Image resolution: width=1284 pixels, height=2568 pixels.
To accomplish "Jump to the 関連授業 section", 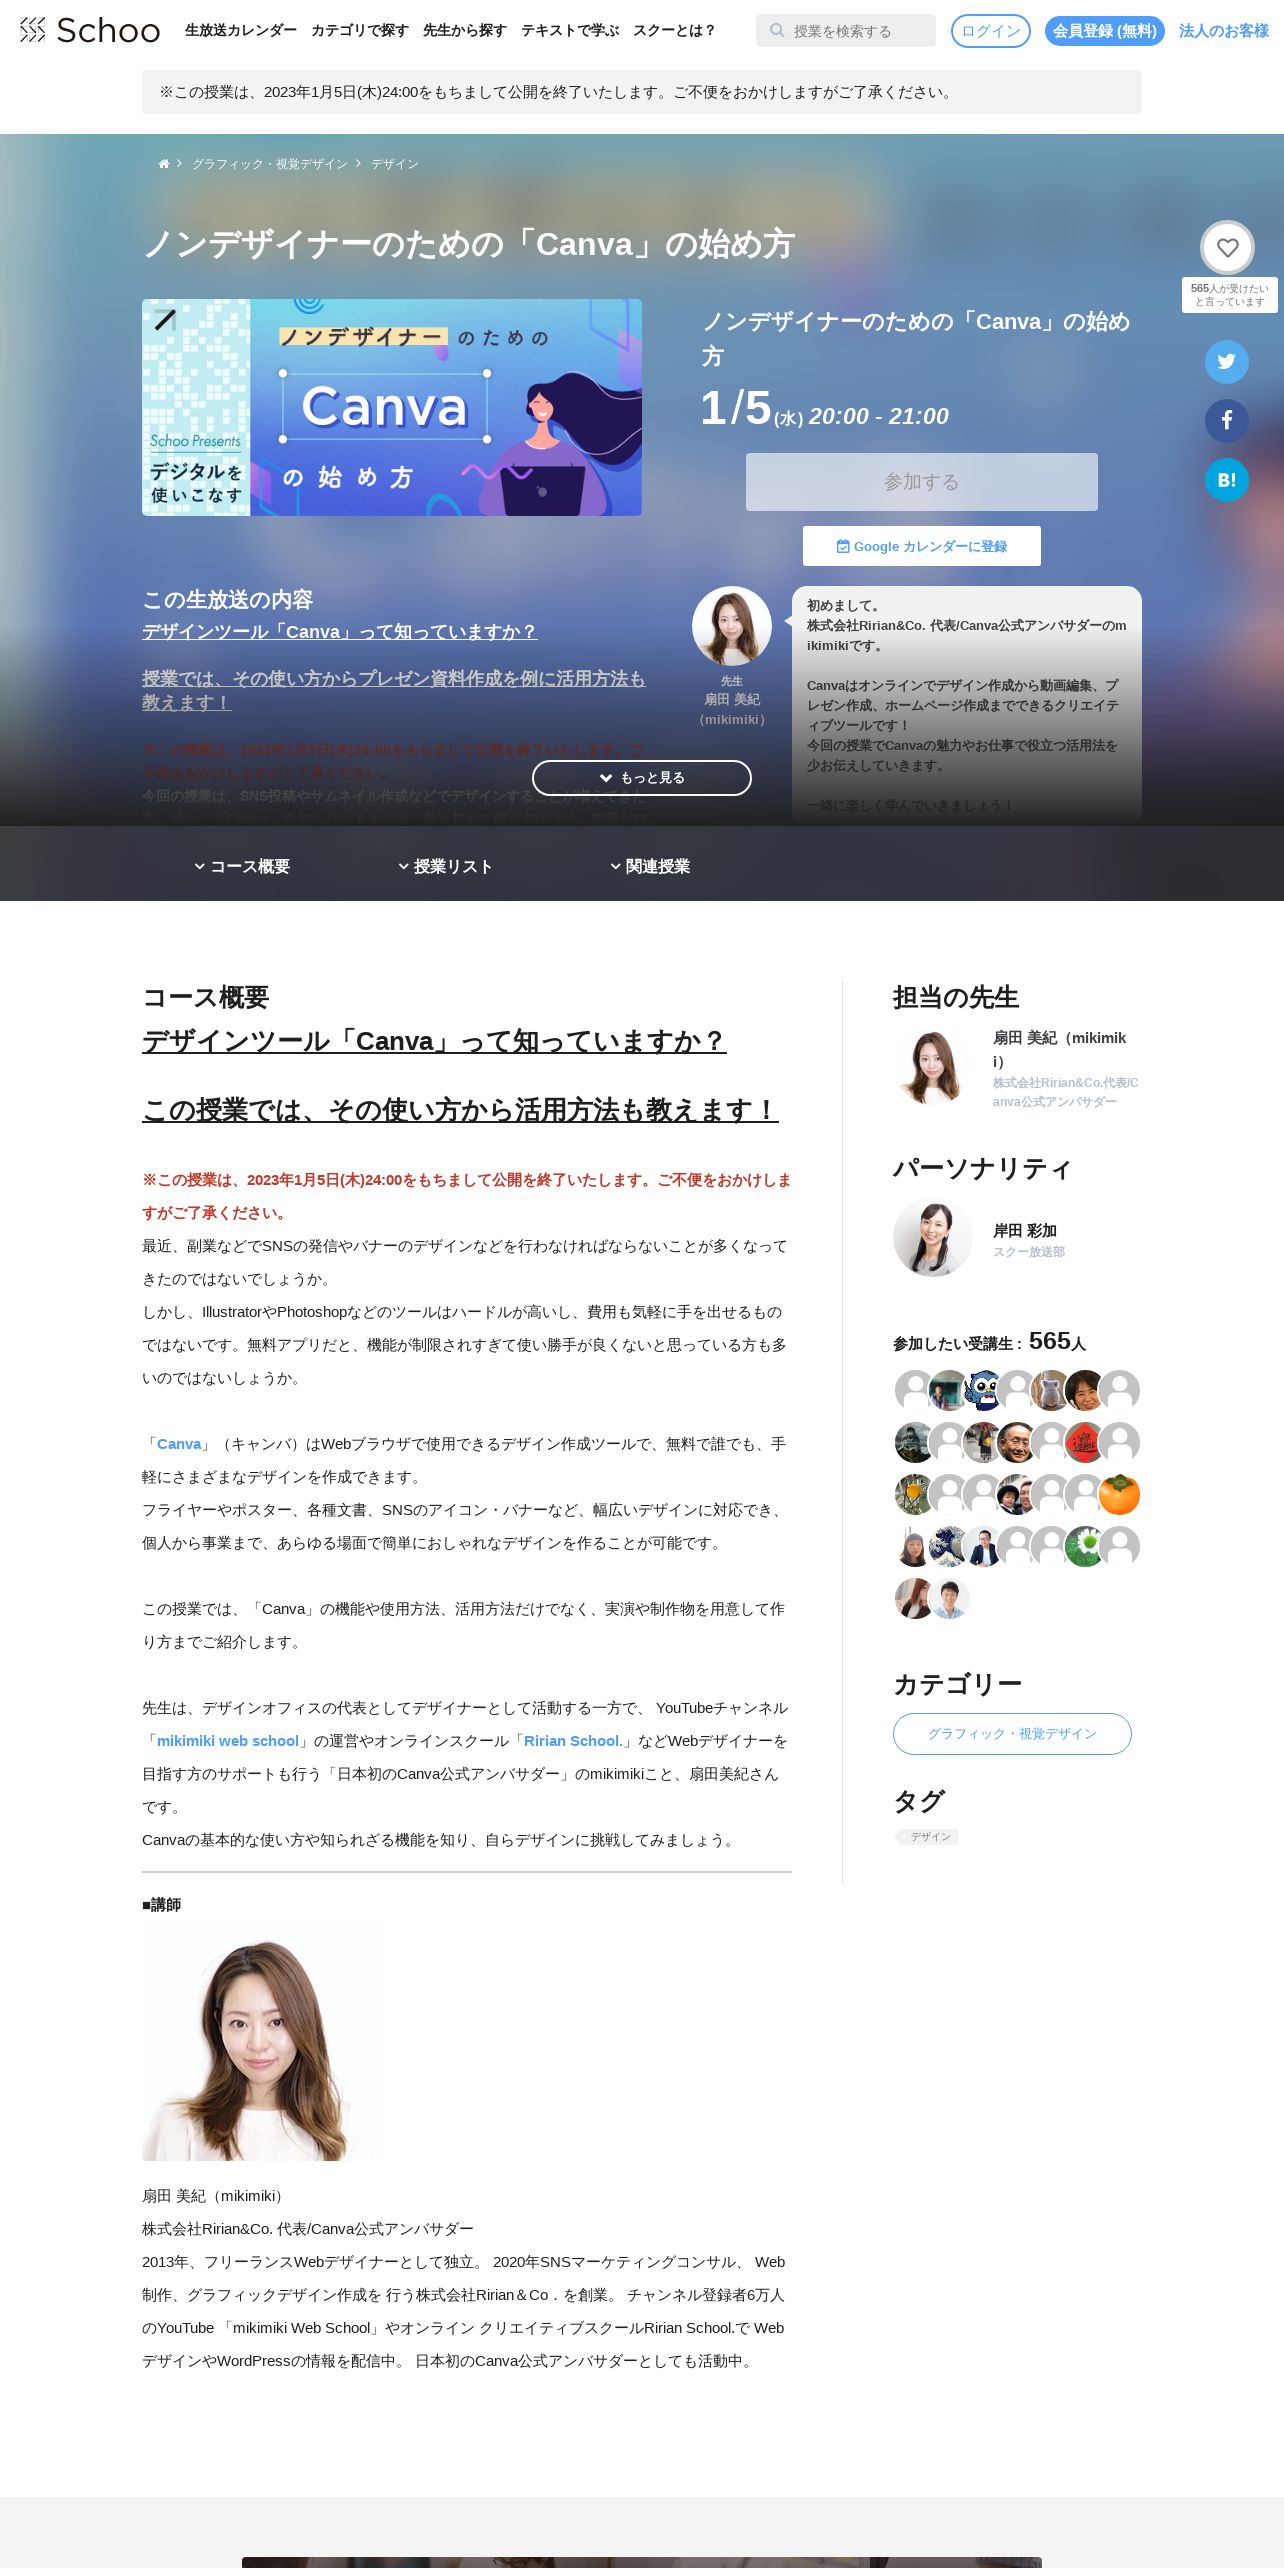I will pos(650,866).
